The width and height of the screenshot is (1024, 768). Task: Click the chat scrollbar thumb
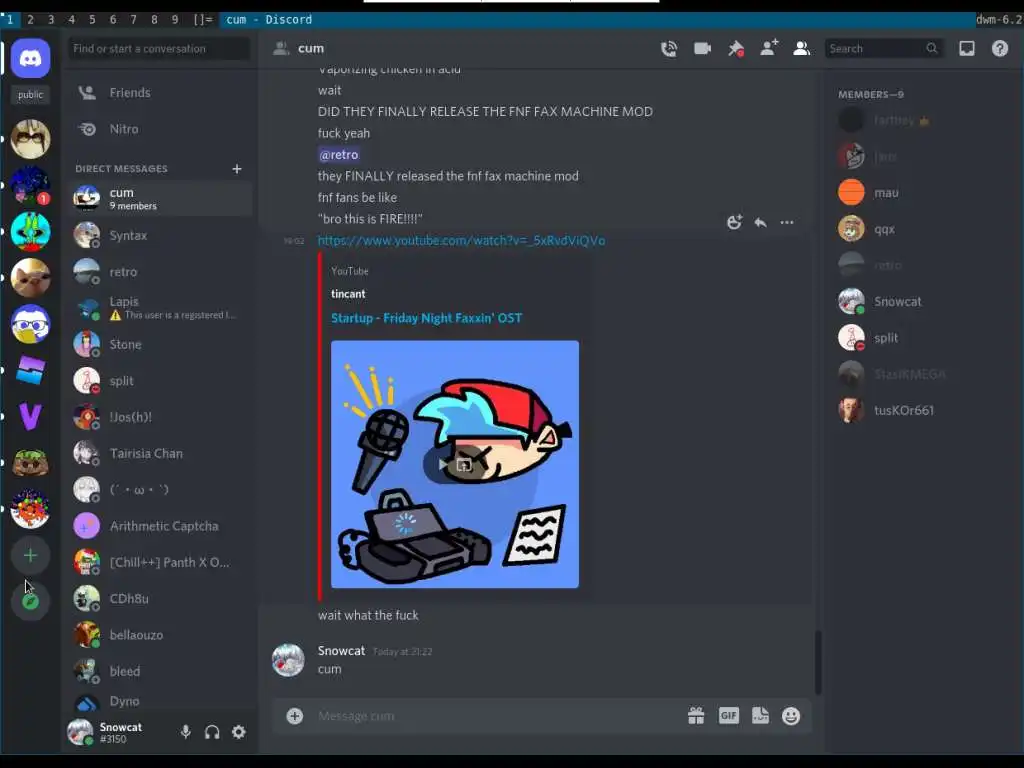click(x=818, y=662)
